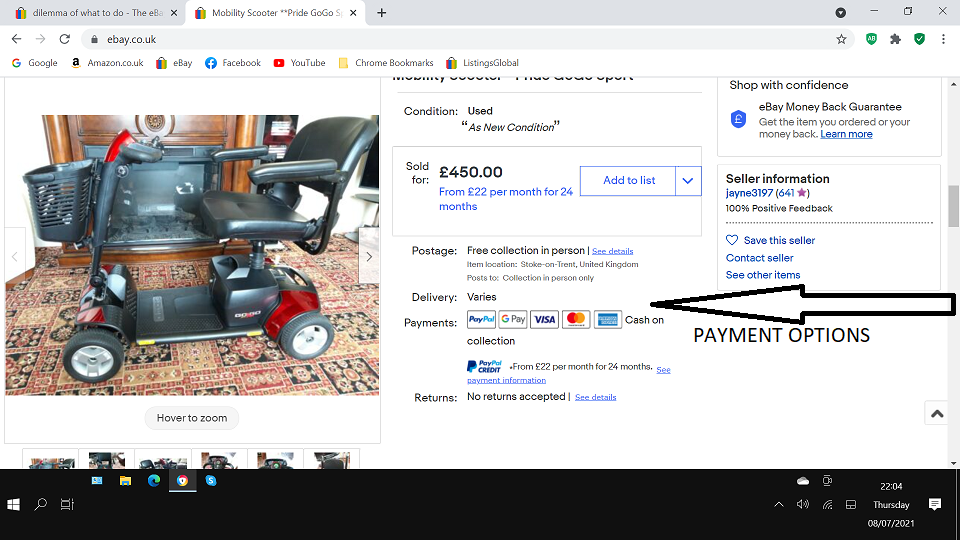Open the Facebook bookmark
This screenshot has height=540, width=960.
coord(233,63)
